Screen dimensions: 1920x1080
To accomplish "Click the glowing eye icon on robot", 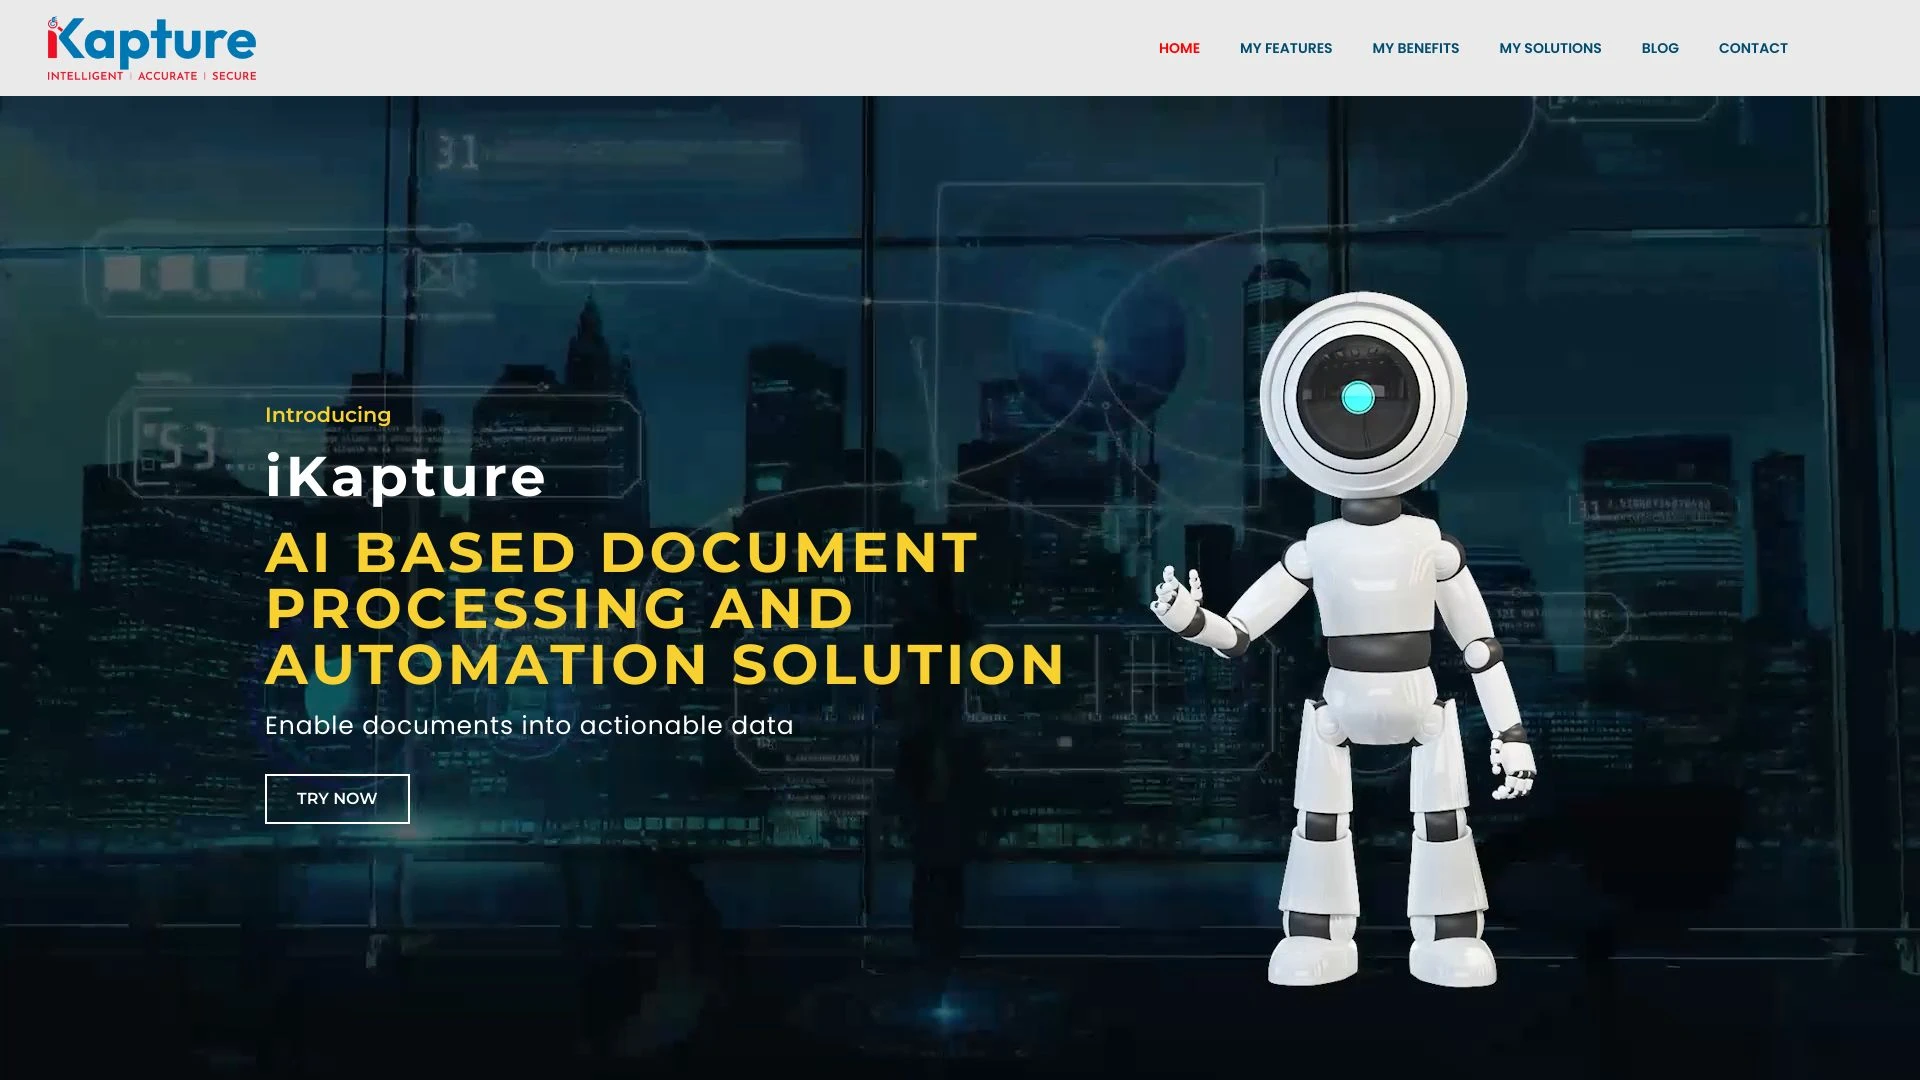I will click(1357, 398).
